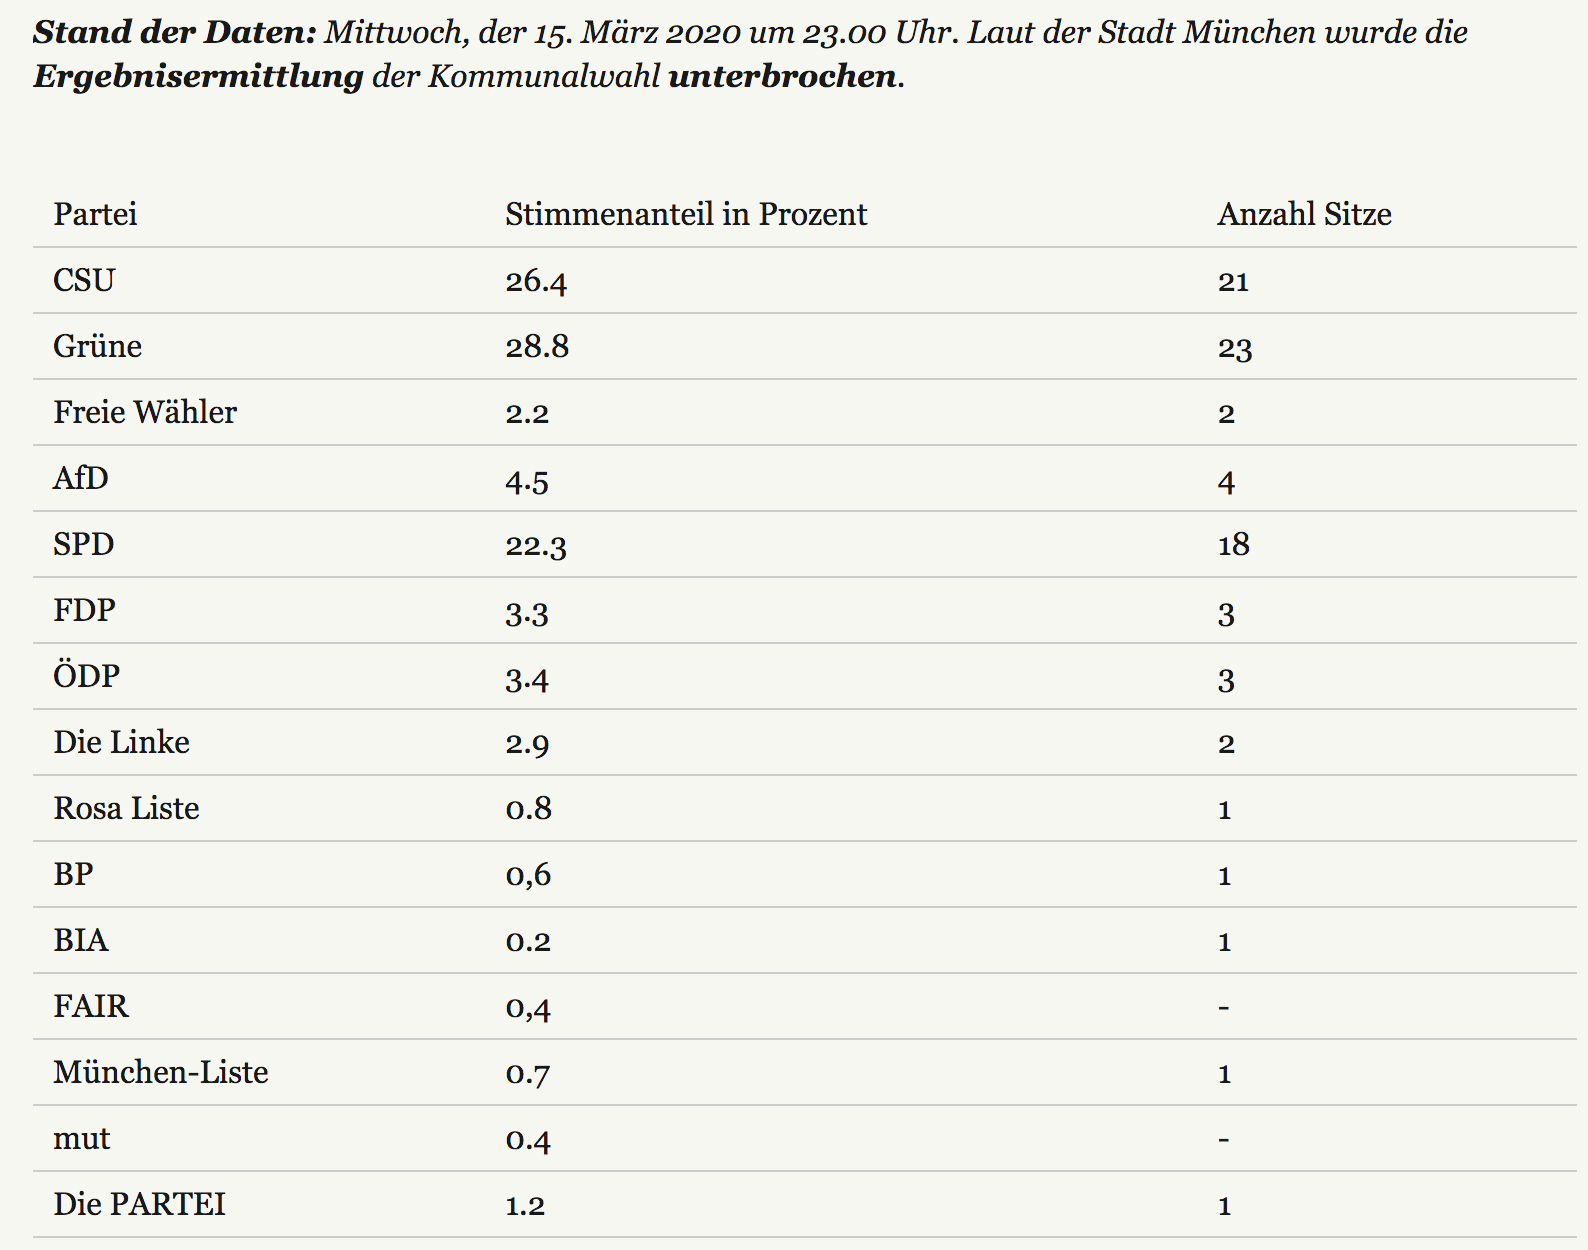Viewport: 1588px width, 1250px height.
Task: Click the Partei column header
Action: click(x=95, y=214)
